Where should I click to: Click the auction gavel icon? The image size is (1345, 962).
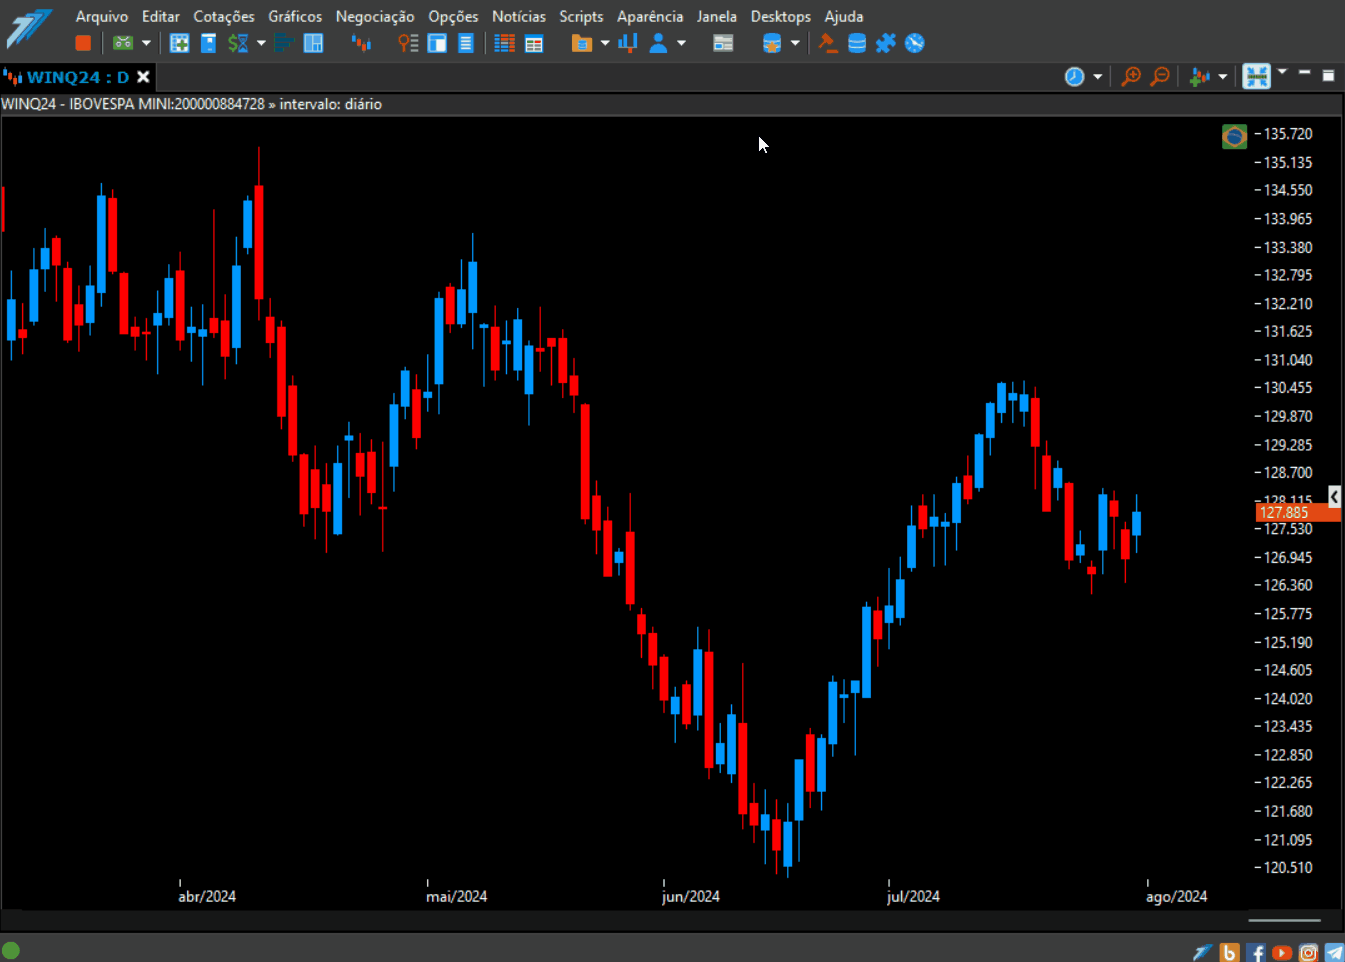click(x=828, y=43)
